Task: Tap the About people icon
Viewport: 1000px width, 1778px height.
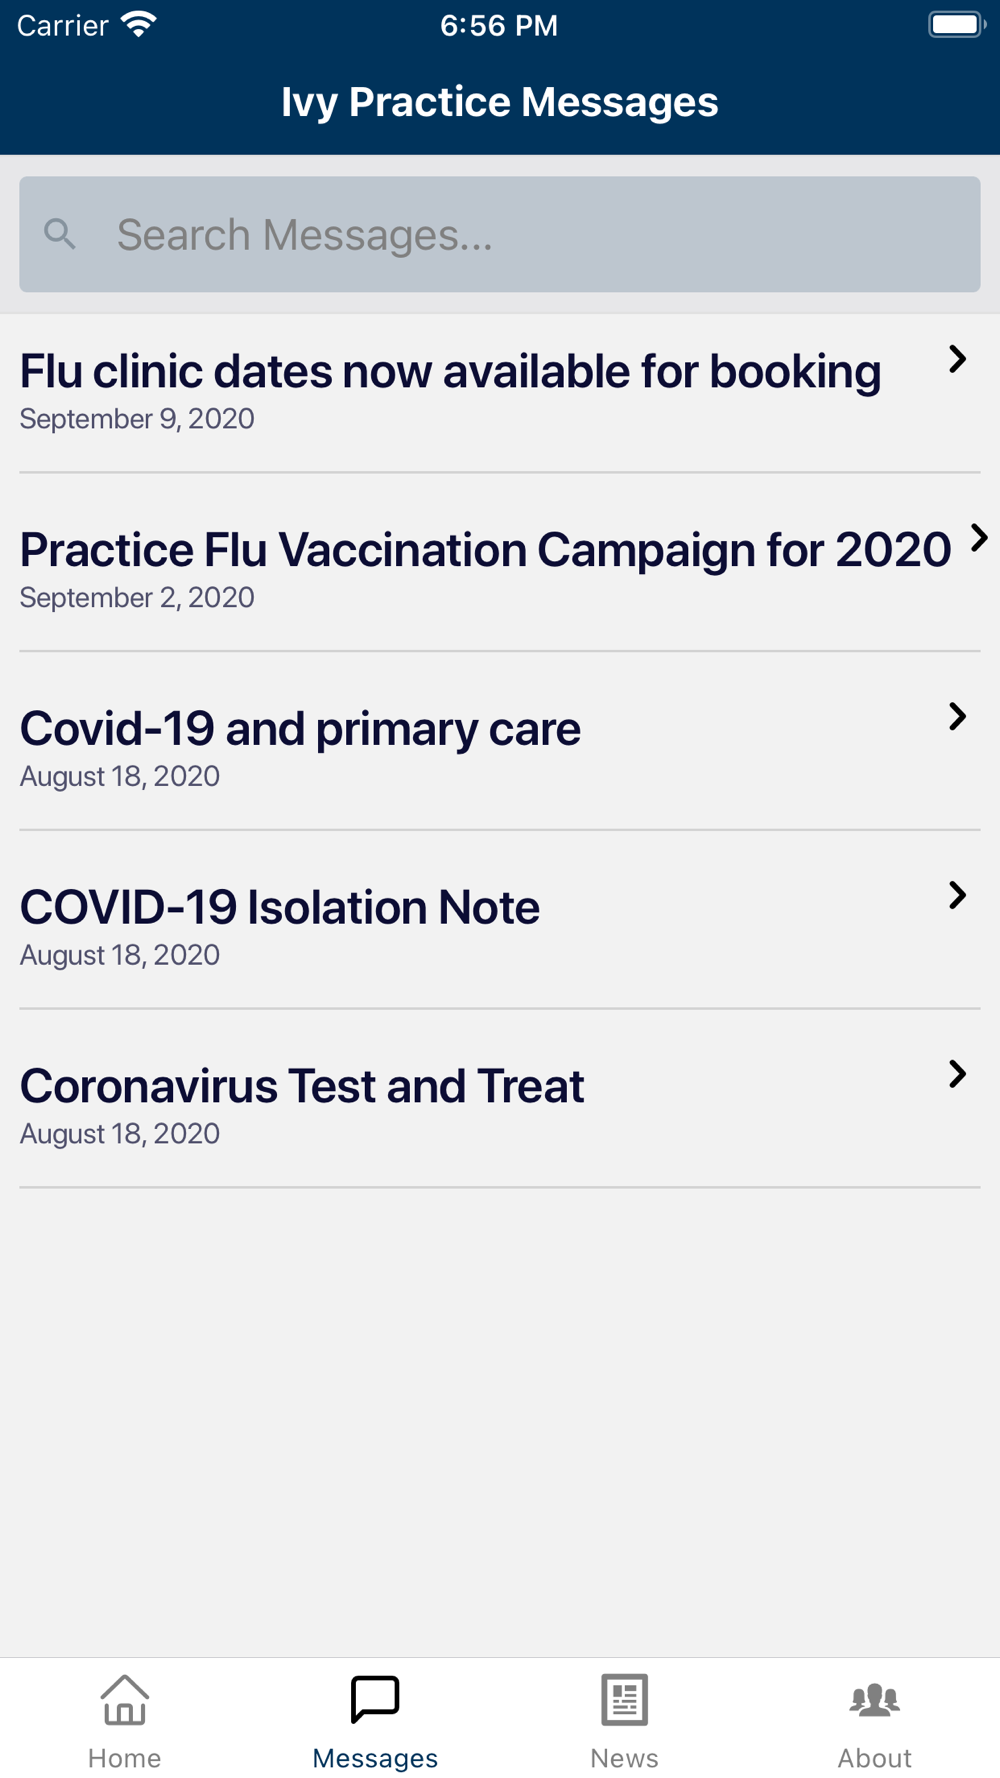Action: (x=875, y=1700)
